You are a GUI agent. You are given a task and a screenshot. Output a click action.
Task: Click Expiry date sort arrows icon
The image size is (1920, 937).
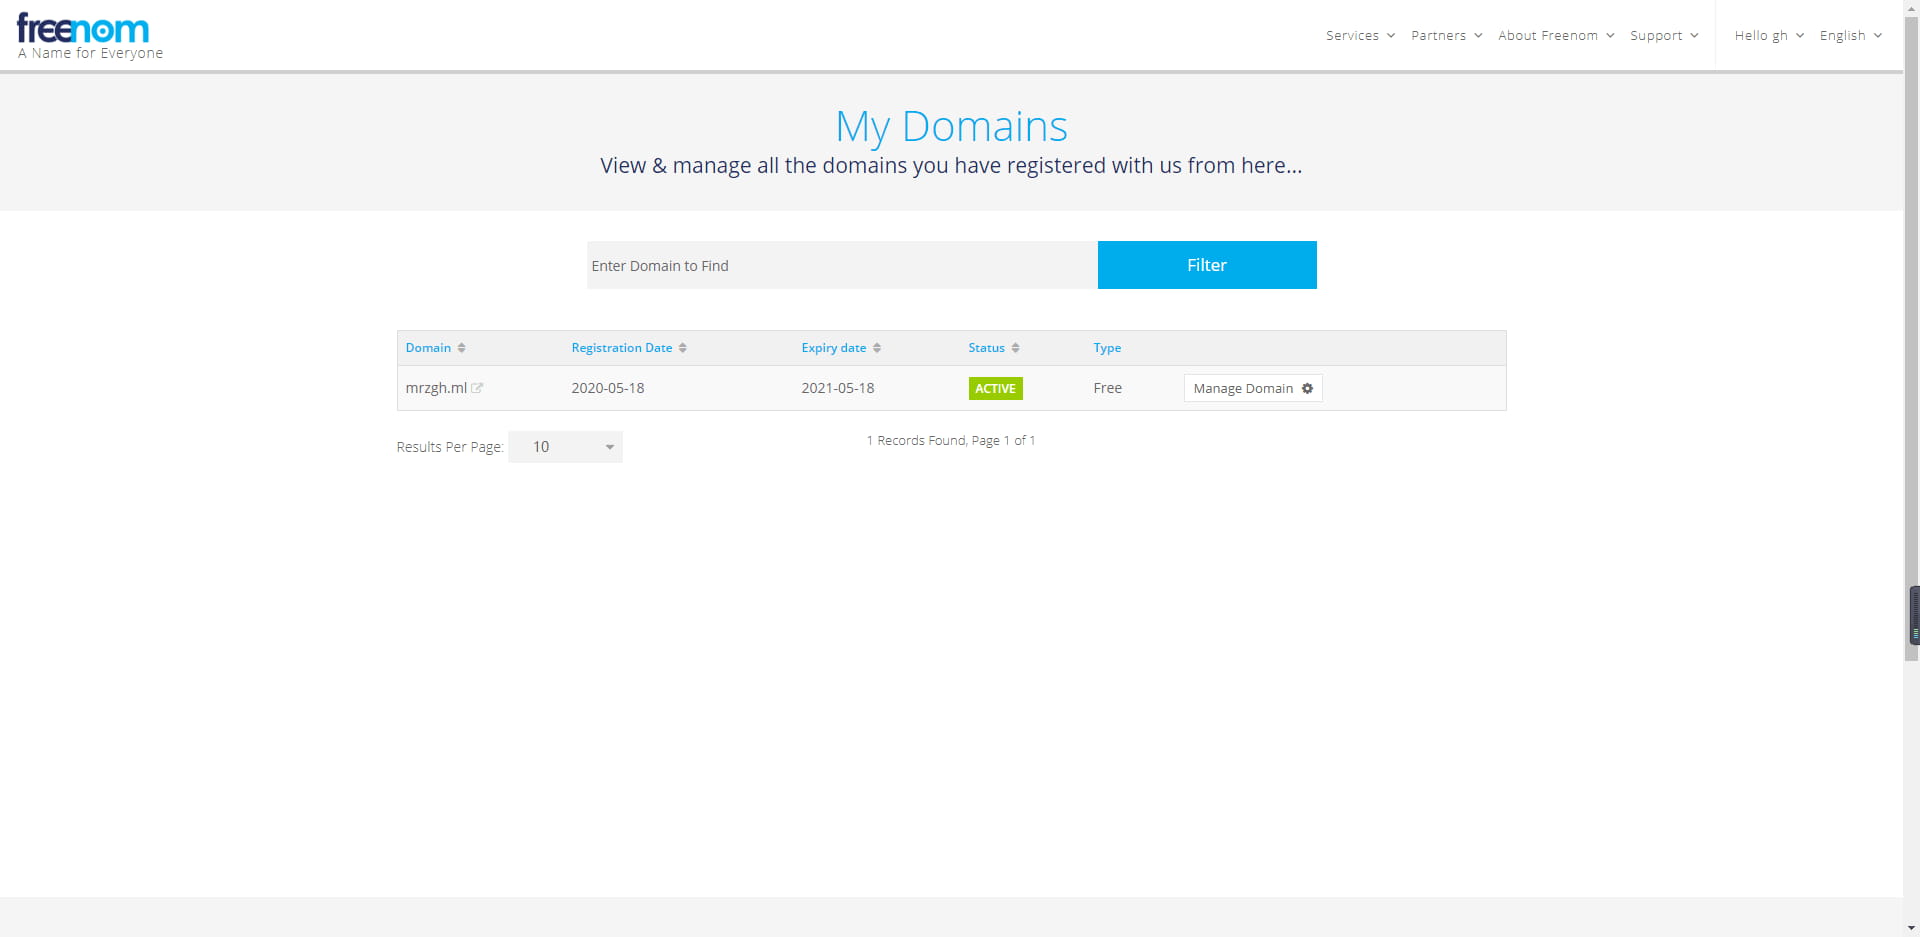pyautogui.click(x=876, y=348)
